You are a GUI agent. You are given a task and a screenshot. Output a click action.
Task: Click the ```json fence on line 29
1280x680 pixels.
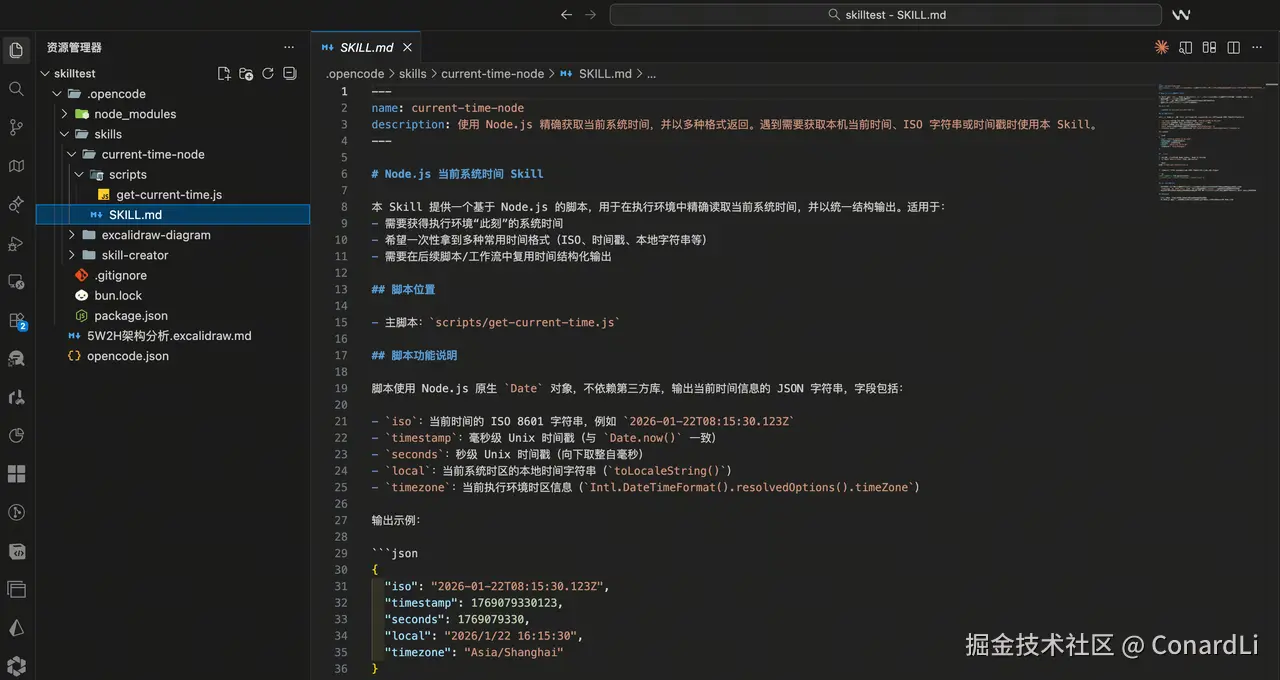(x=394, y=553)
